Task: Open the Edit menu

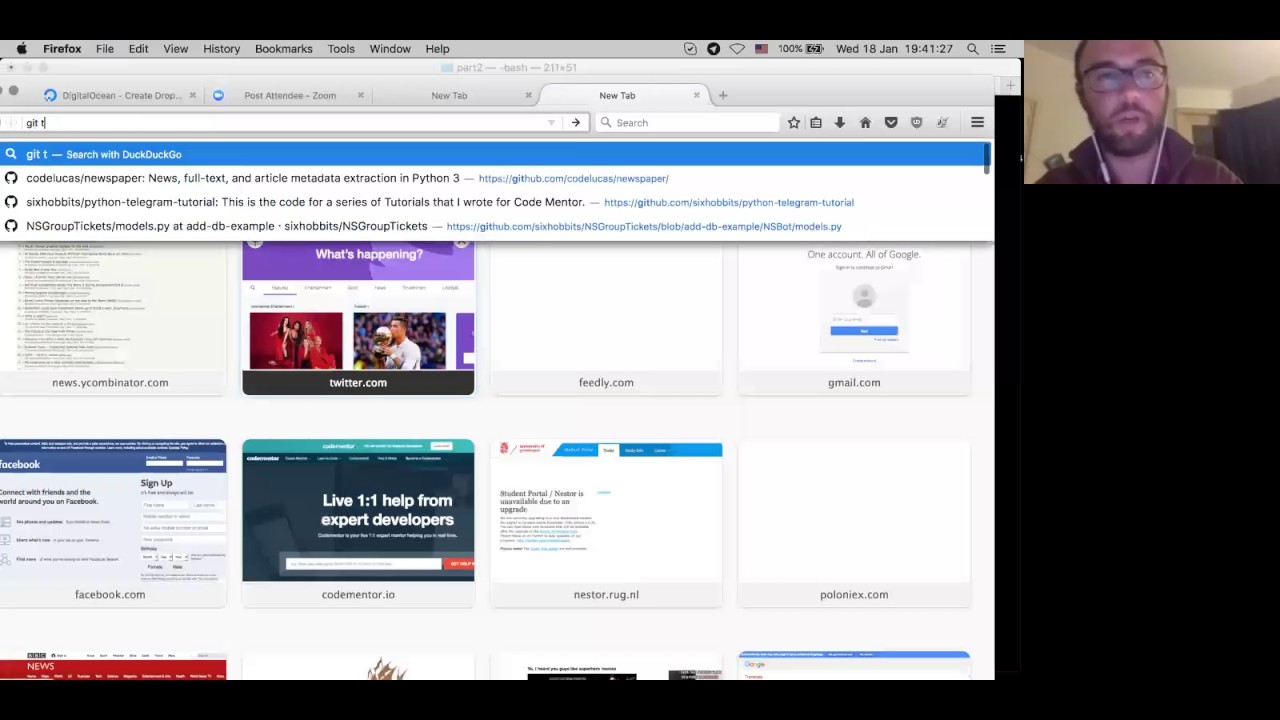Action: point(138,48)
